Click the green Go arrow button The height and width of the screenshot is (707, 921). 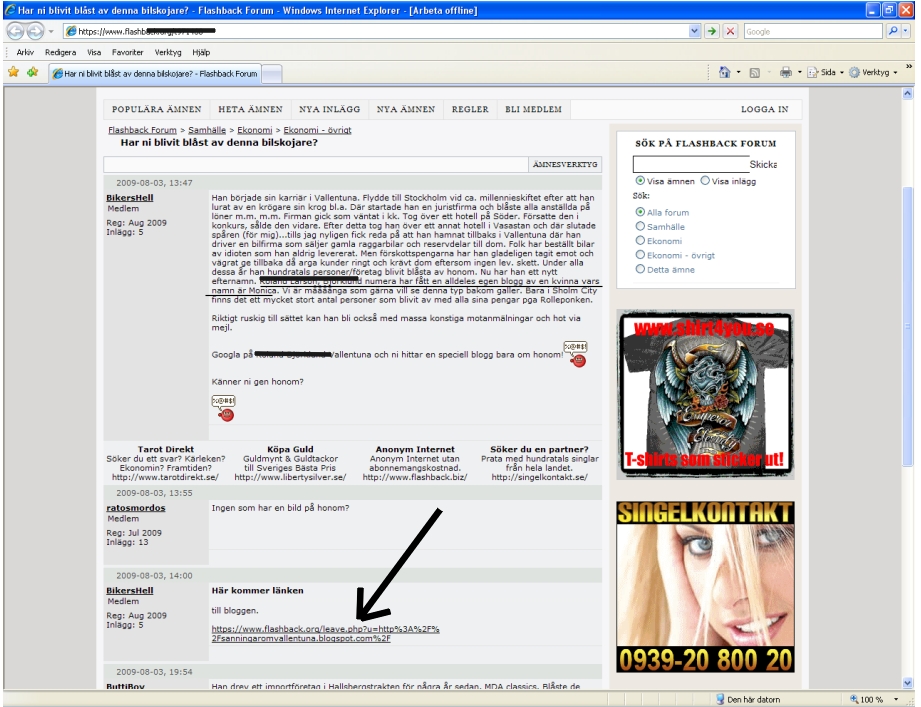(x=712, y=31)
